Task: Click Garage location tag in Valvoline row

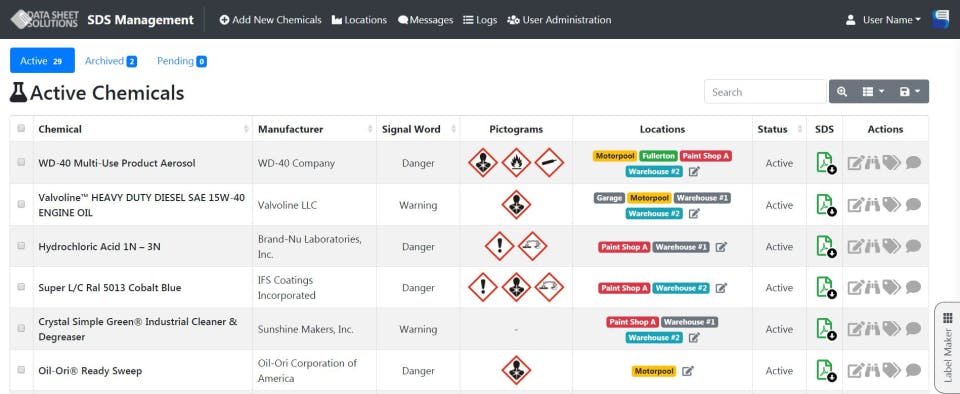Action: point(609,198)
